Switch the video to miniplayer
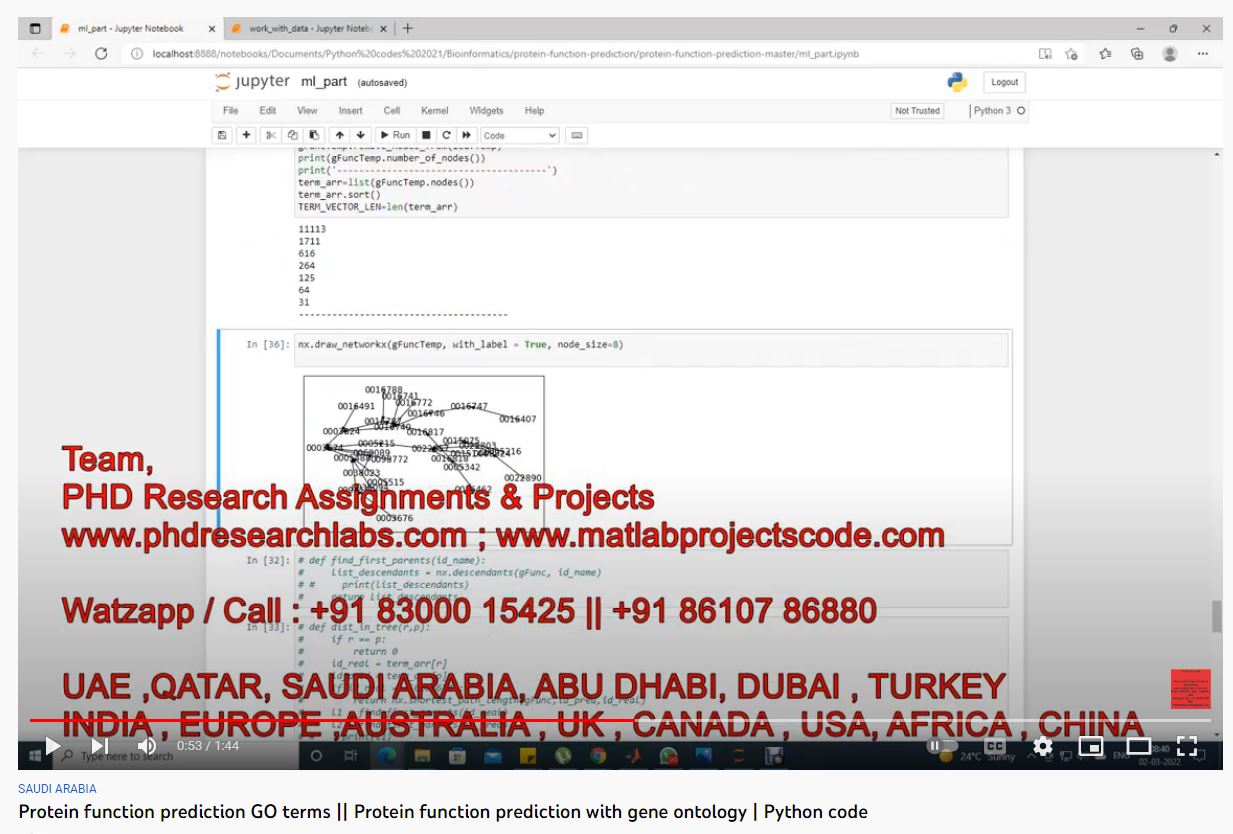 coord(1091,745)
